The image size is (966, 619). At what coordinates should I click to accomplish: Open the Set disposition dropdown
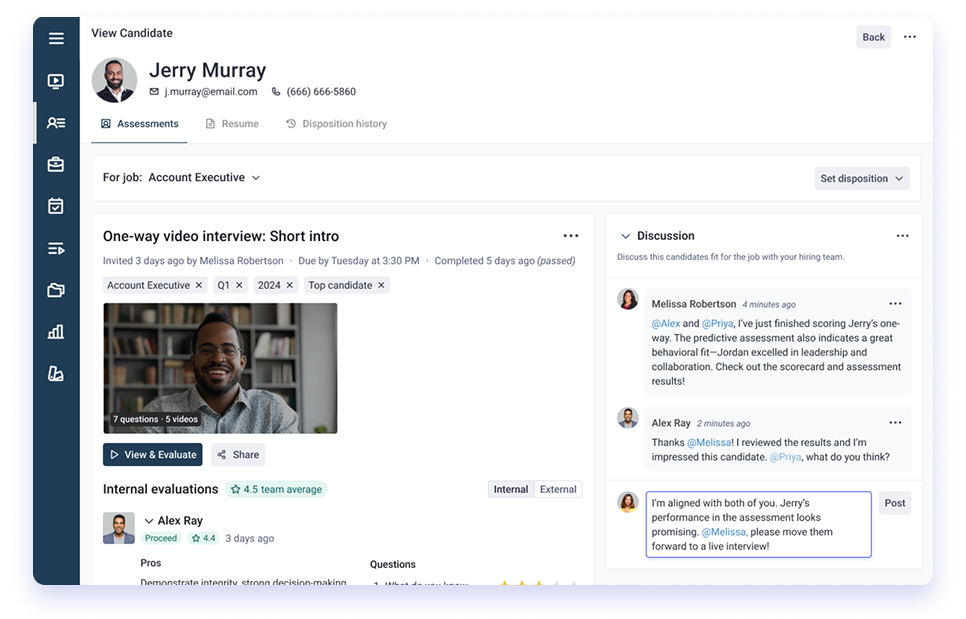point(862,179)
